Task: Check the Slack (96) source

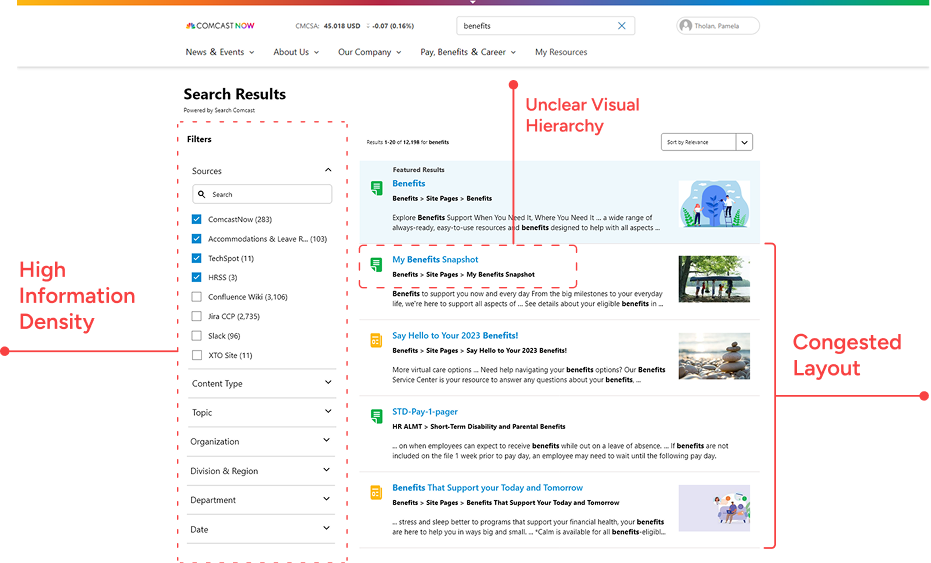Action: pos(197,336)
